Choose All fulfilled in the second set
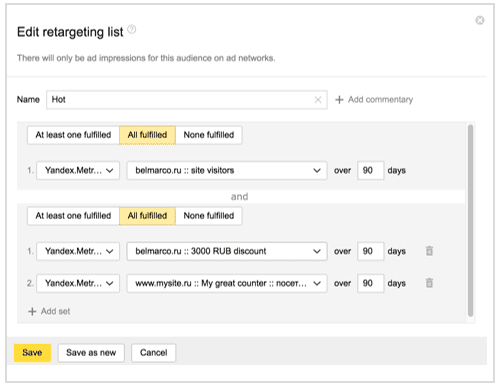500x392 pixels. pos(147,216)
